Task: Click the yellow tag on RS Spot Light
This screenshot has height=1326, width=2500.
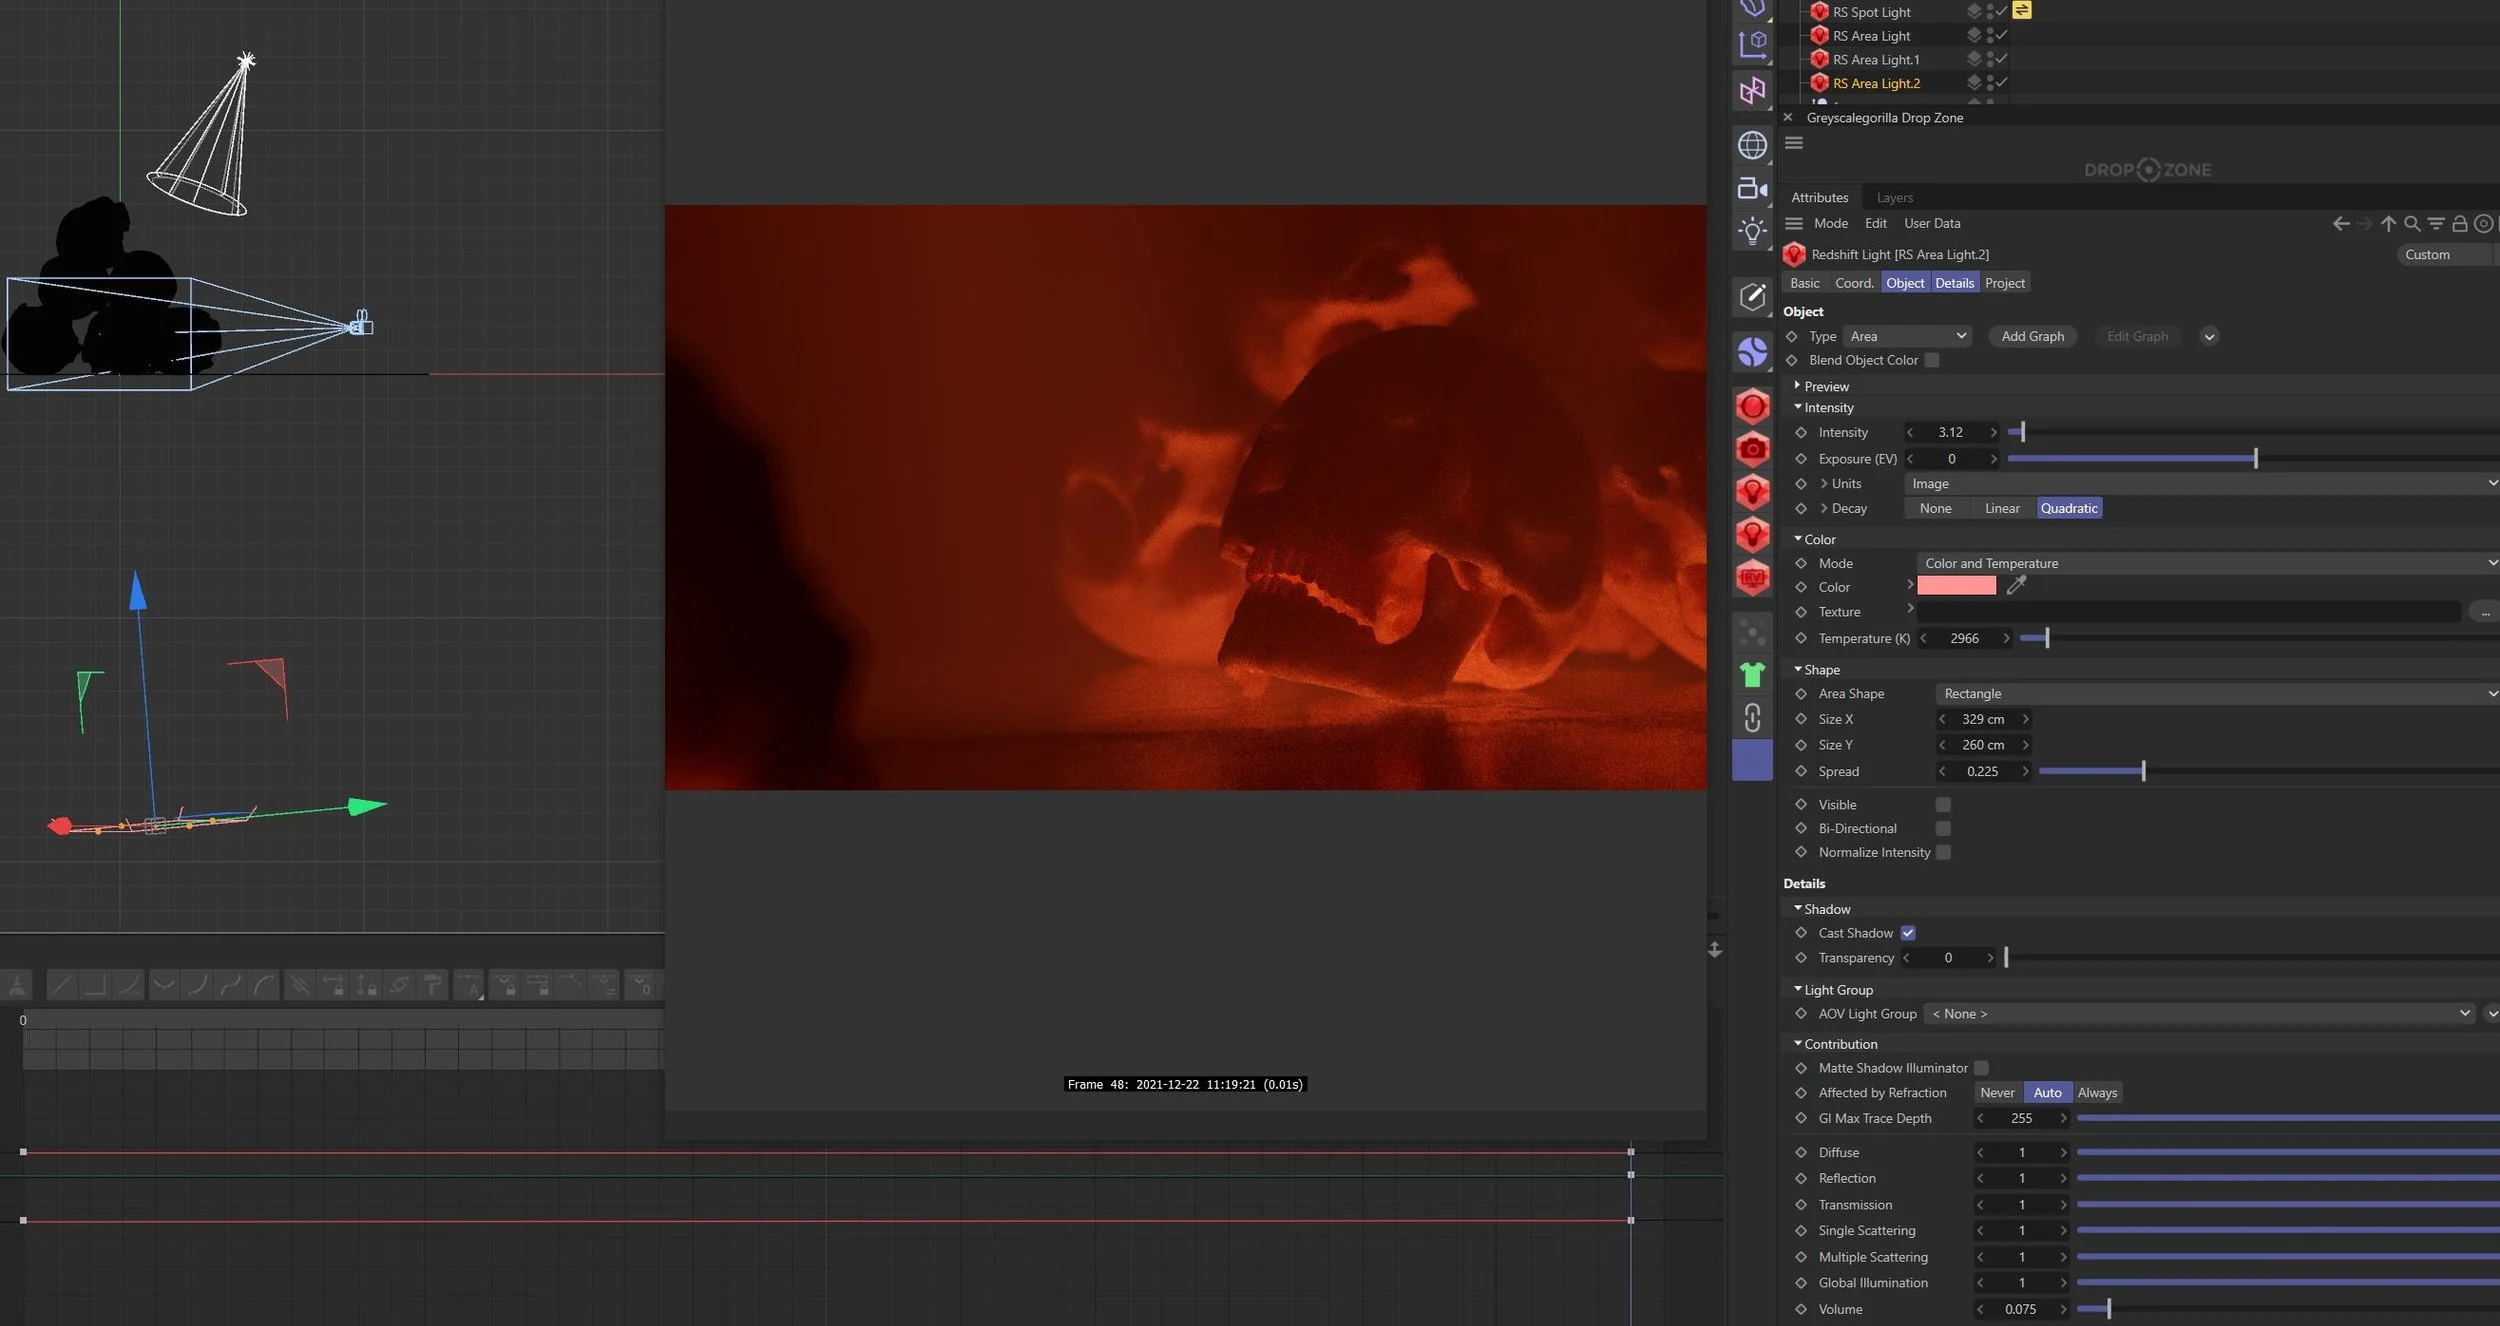Action: [2022, 11]
